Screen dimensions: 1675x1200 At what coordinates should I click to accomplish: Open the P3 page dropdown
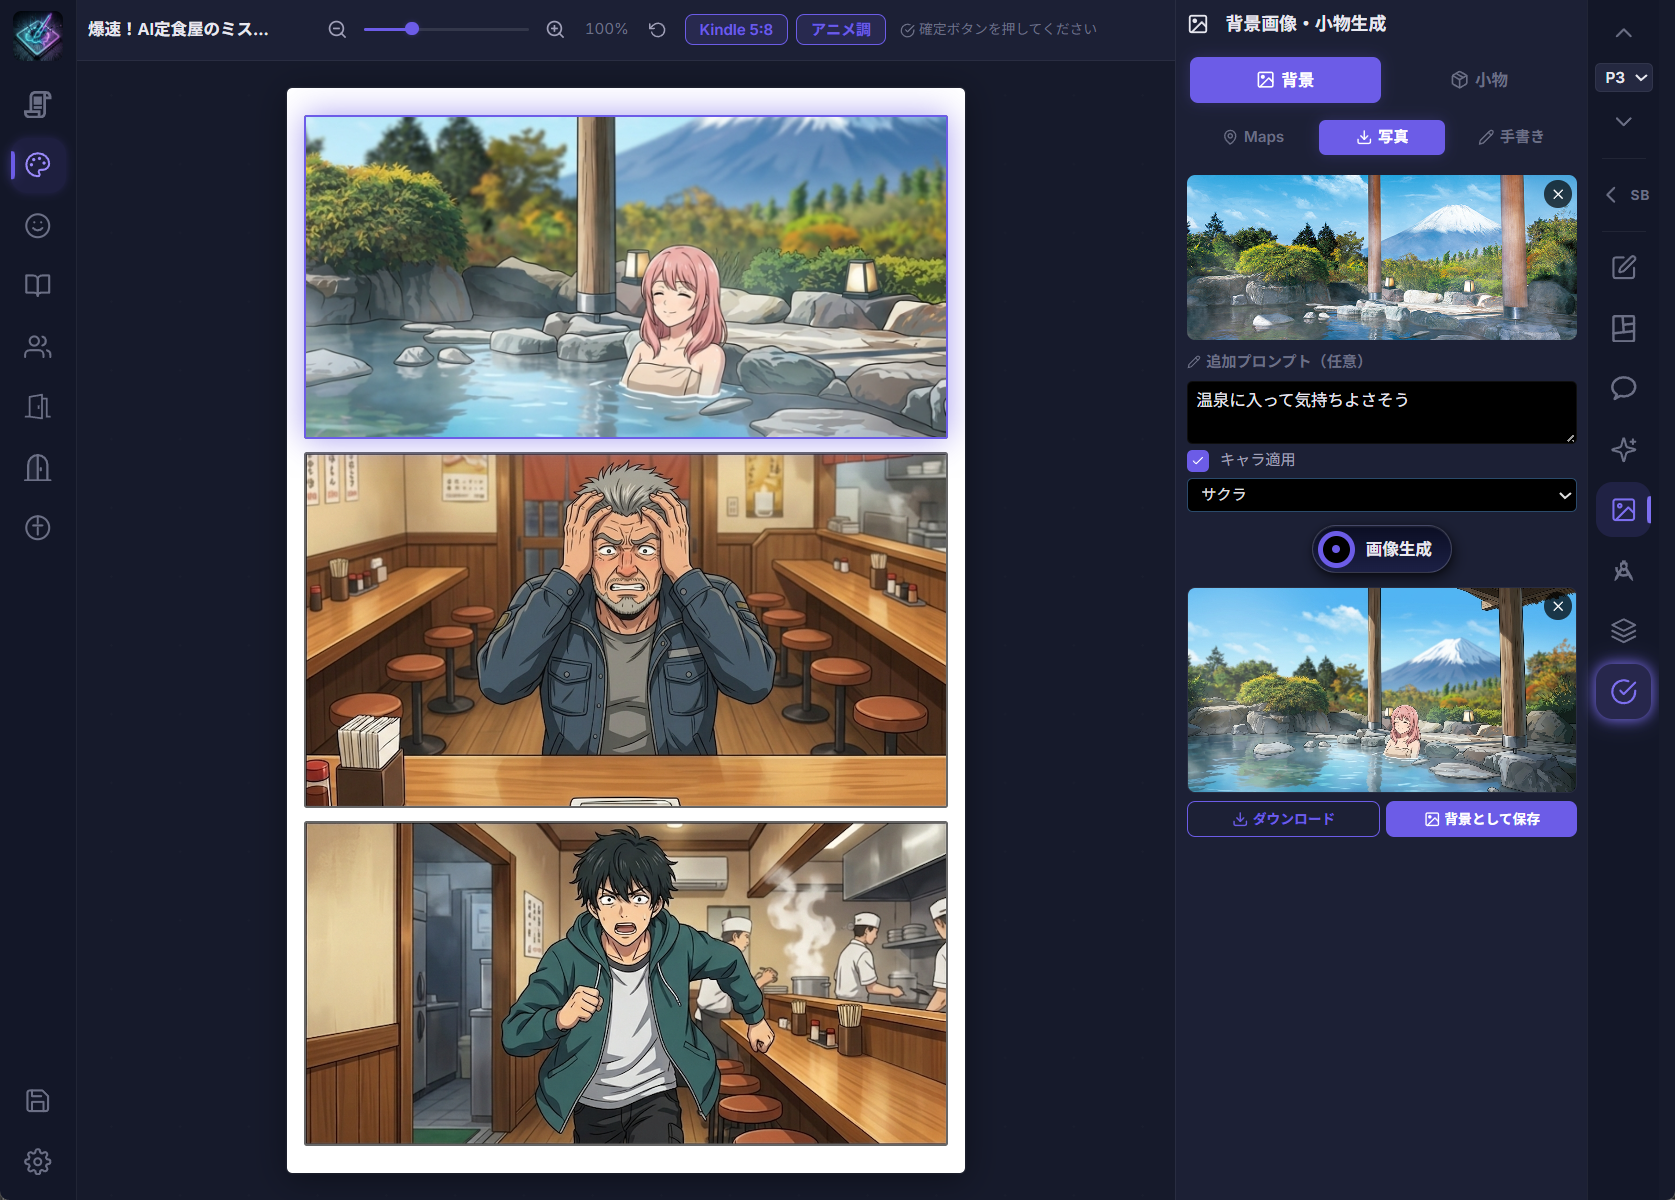tap(1623, 78)
